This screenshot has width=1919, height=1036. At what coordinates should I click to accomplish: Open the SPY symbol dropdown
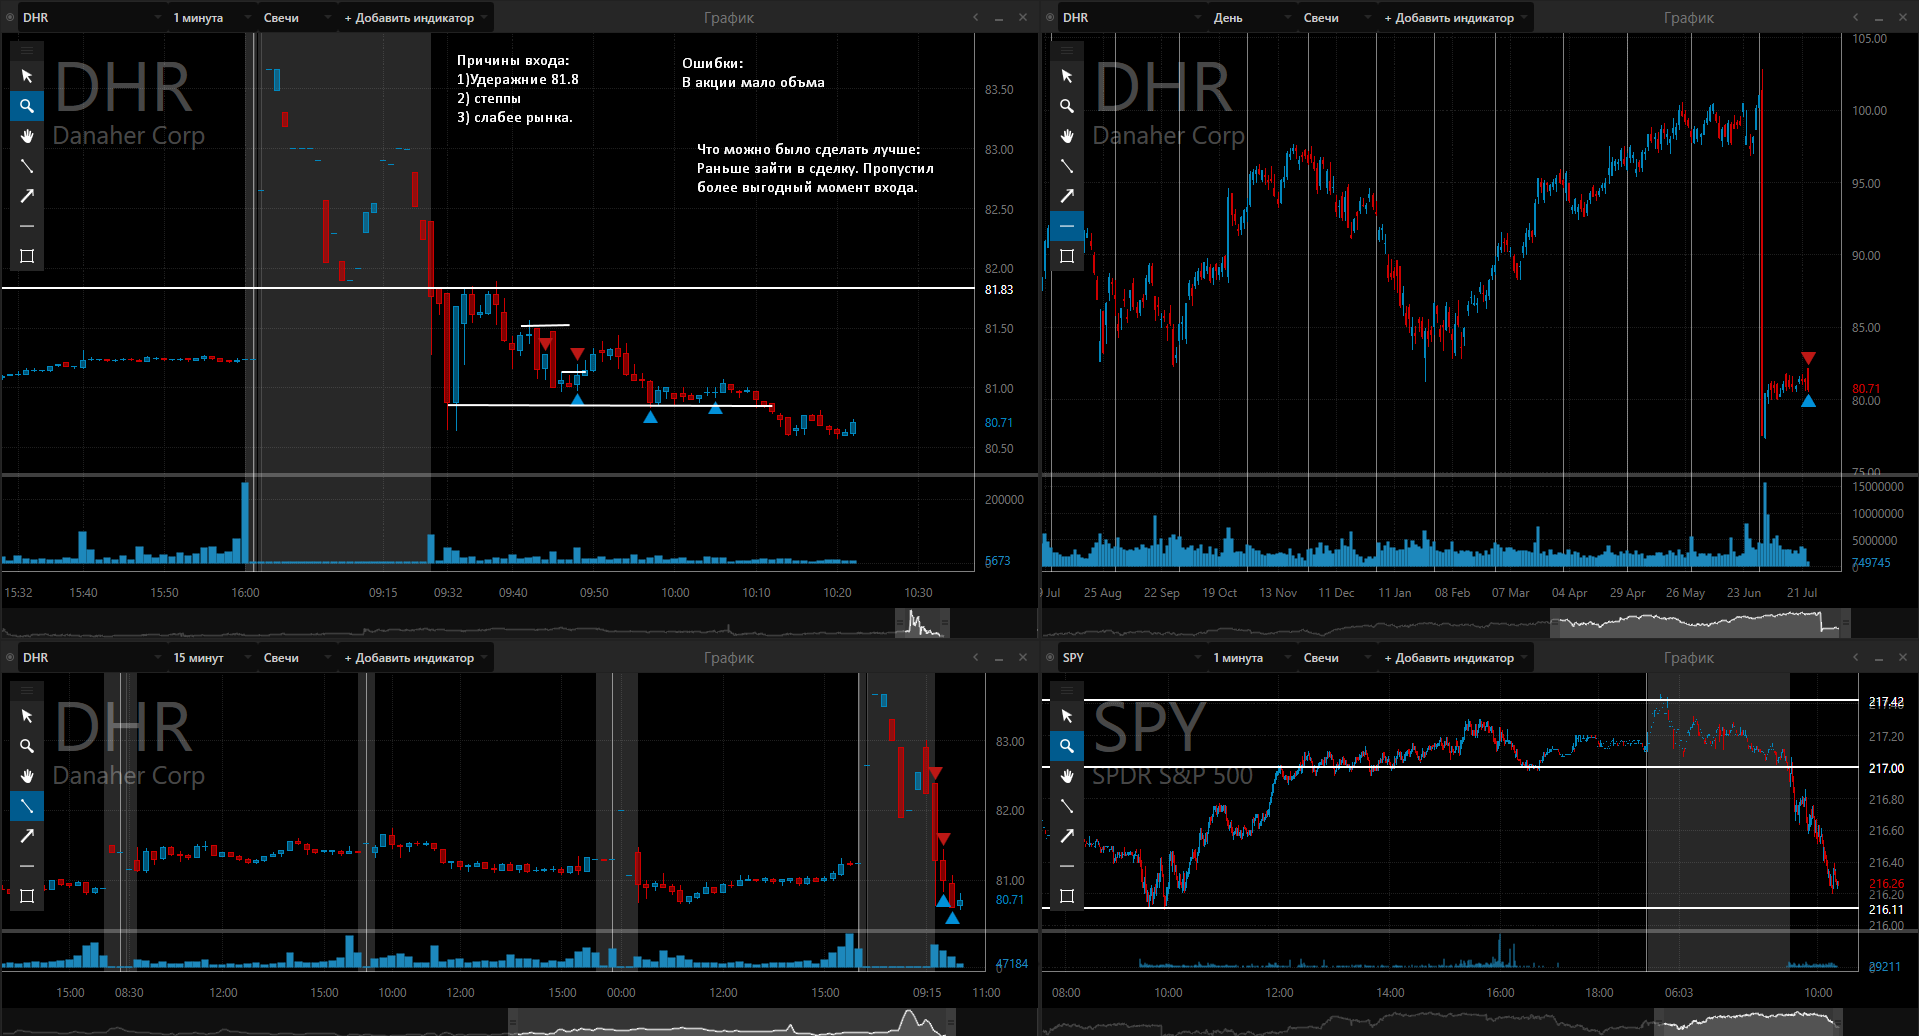(1132, 657)
